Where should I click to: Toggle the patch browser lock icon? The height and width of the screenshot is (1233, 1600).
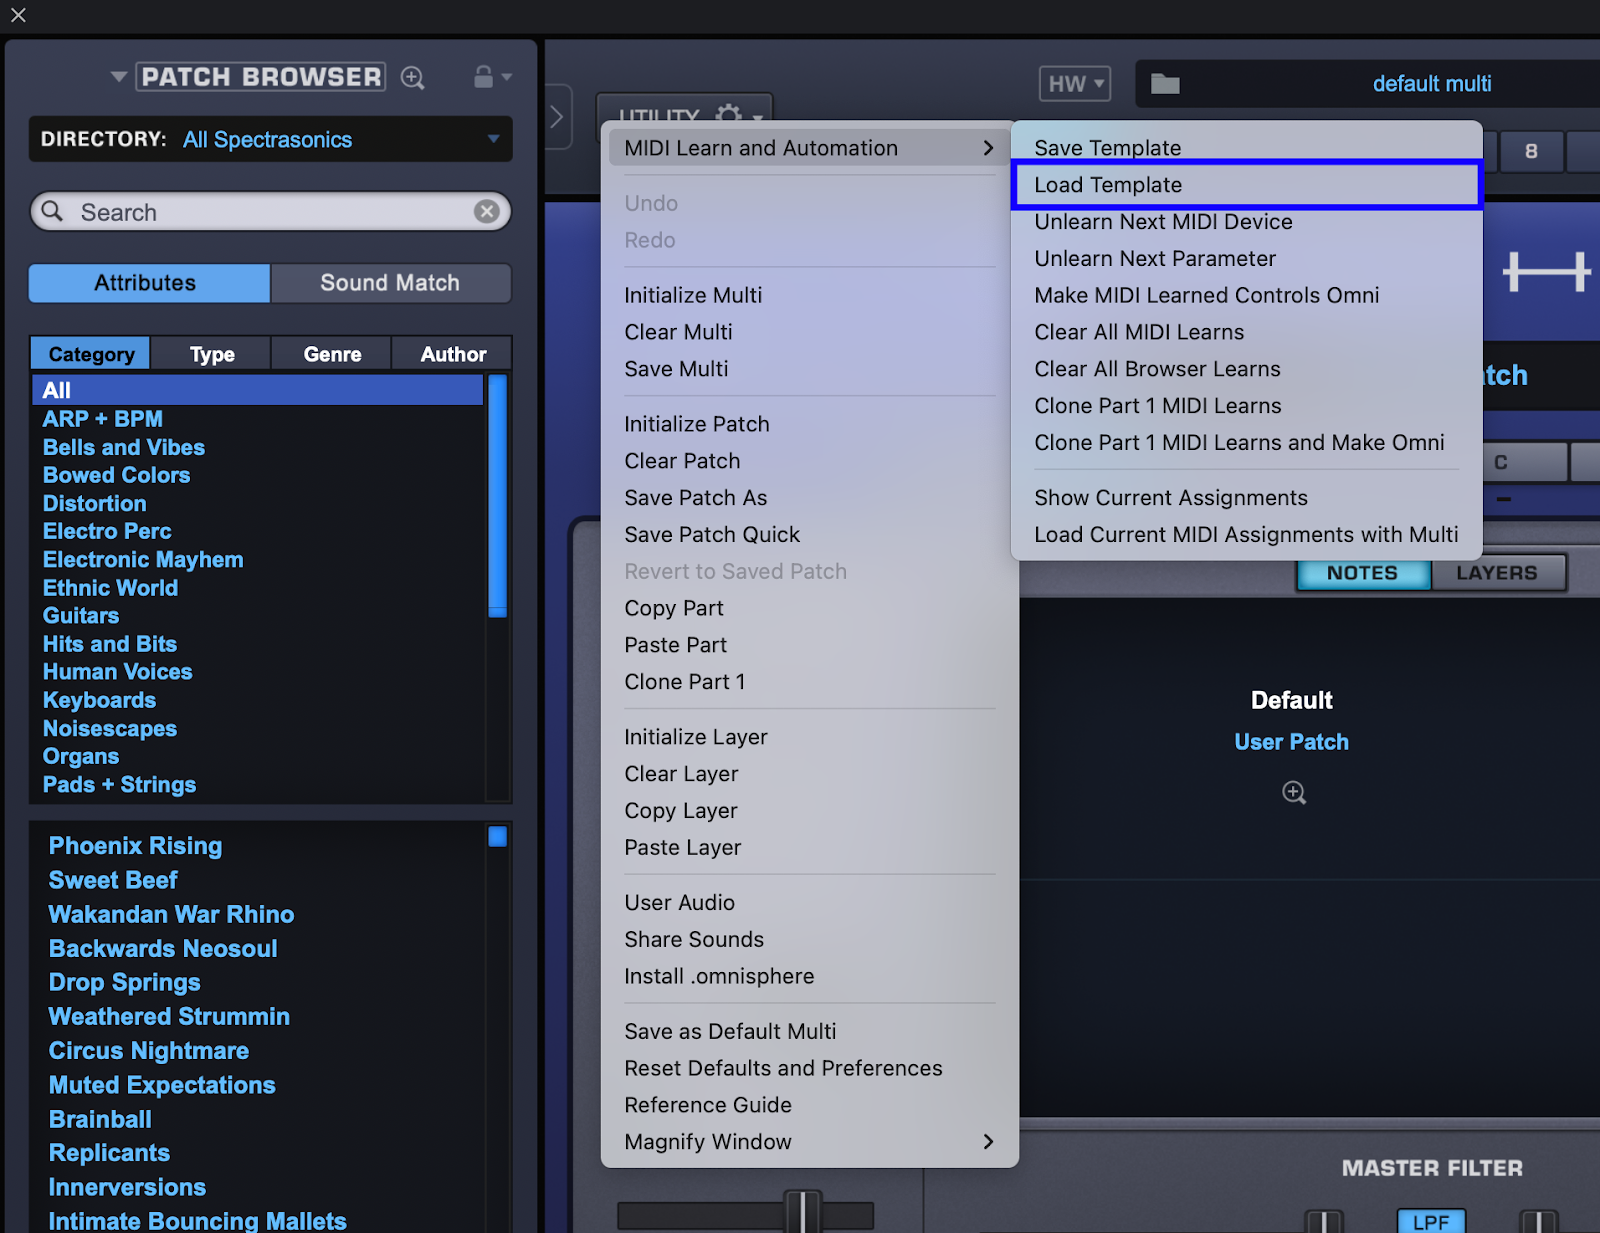pos(483,77)
